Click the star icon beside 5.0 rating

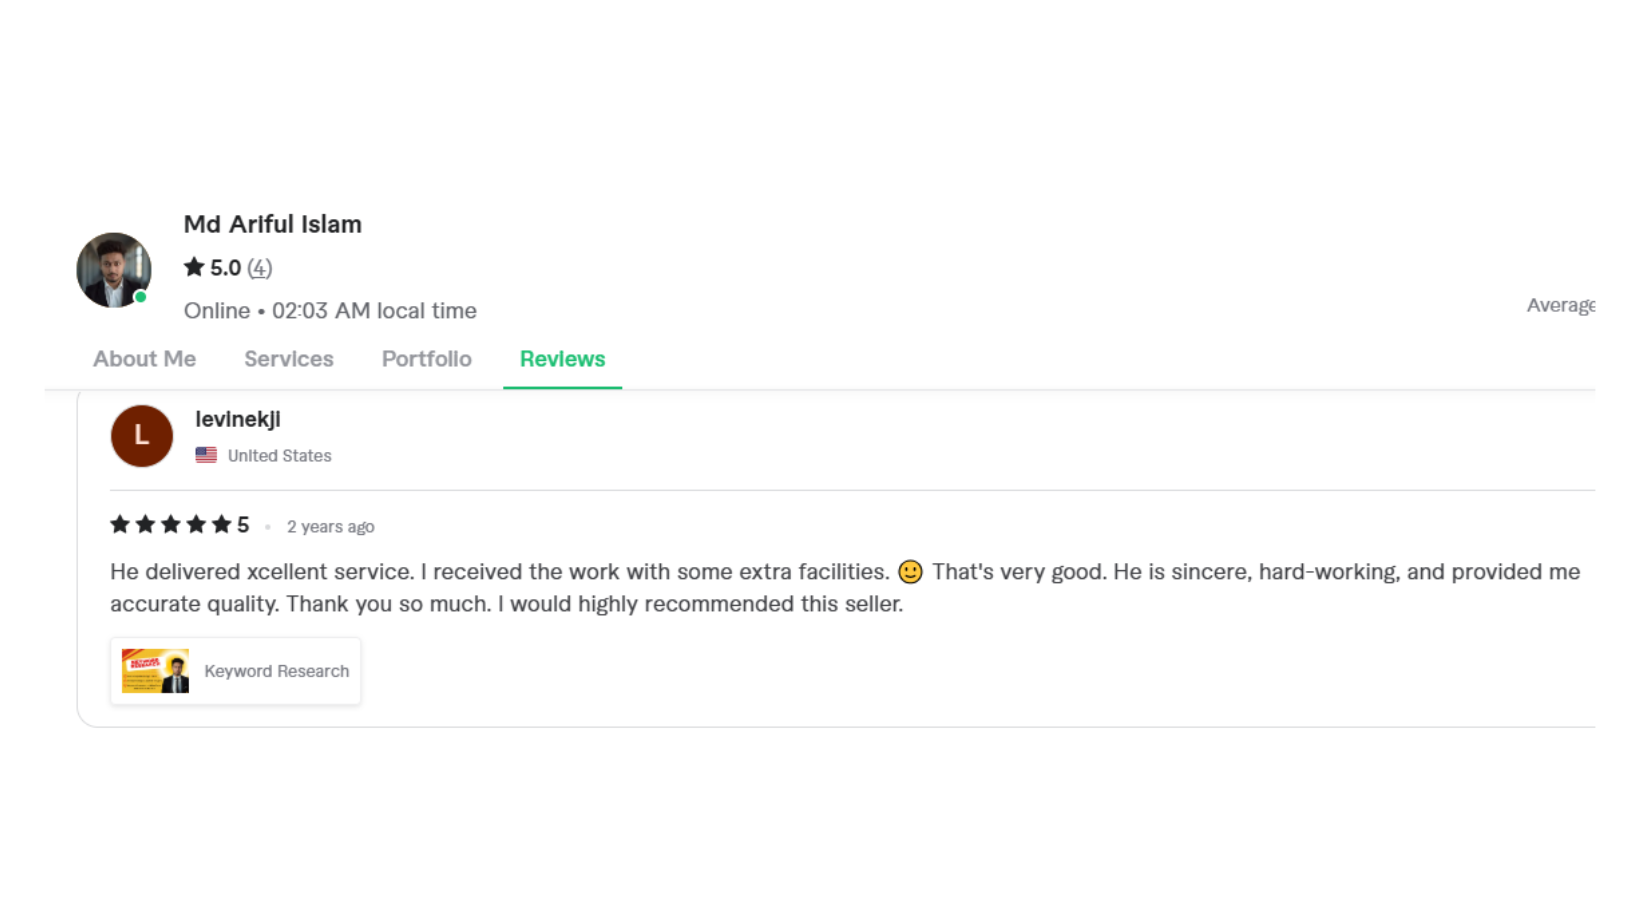pyautogui.click(x=194, y=267)
